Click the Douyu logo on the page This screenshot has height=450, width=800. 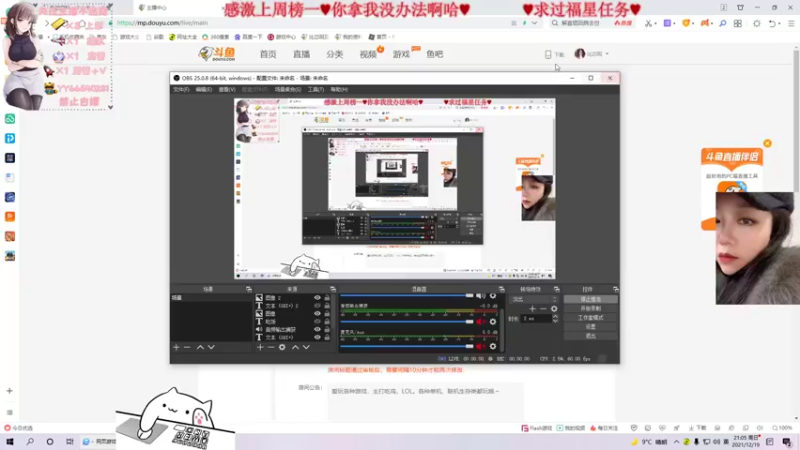point(217,54)
